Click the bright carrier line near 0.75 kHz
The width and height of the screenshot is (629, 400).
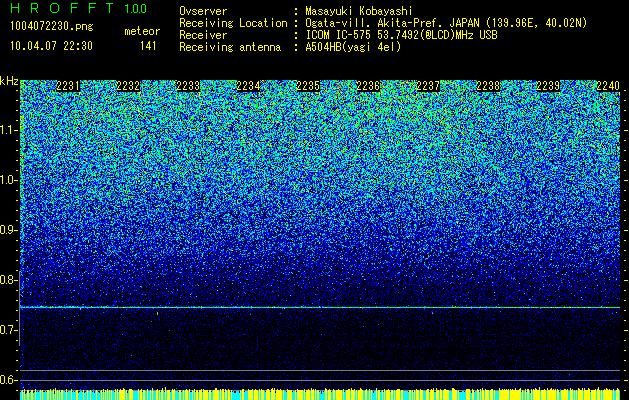coord(320,307)
